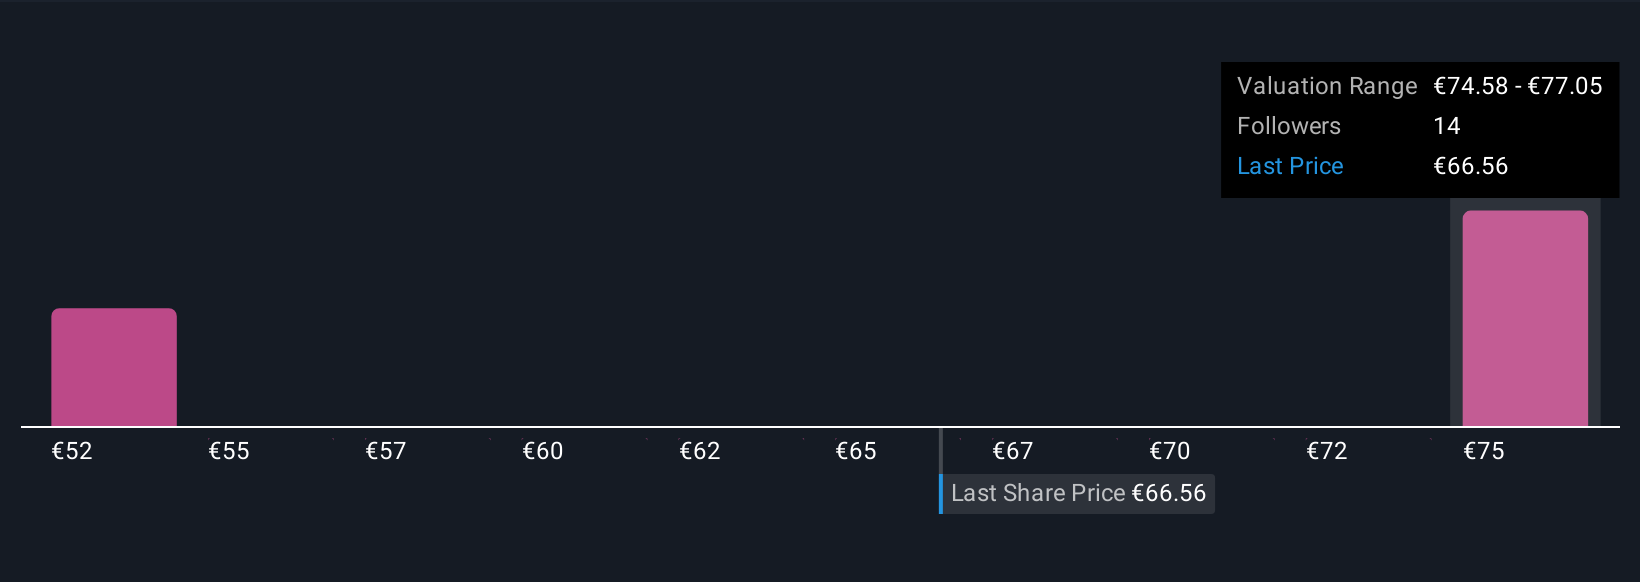The width and height of the screenshot is (1640, 582).
Task: Click the €74.58 - €77.05 range value
Action: (x=1518, y=86)
